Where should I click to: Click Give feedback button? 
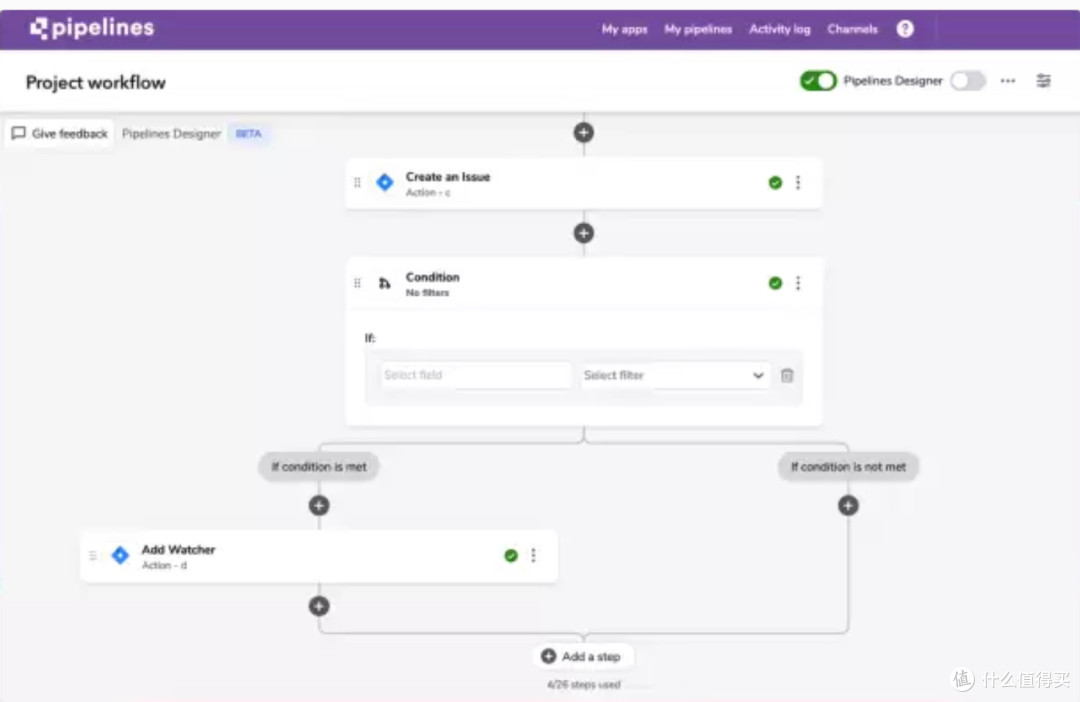tap(60, 133)
